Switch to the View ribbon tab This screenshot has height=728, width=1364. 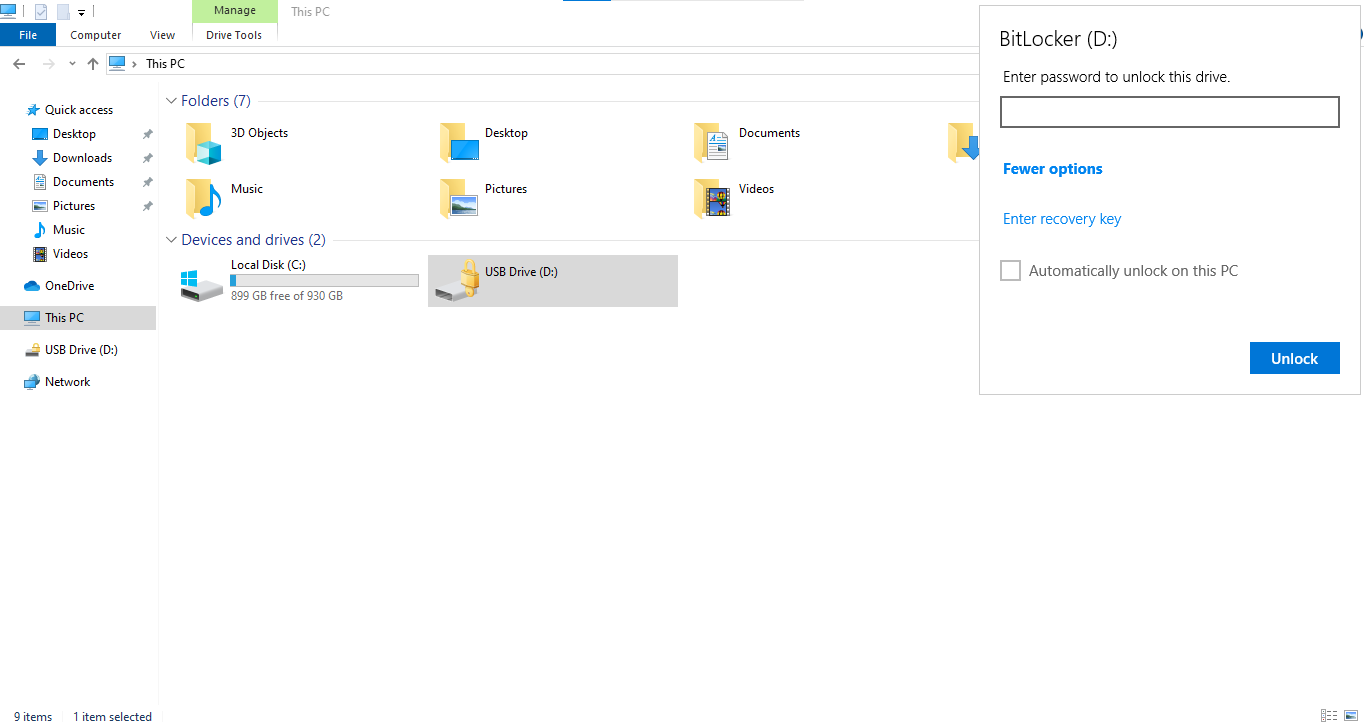point(163,35)
